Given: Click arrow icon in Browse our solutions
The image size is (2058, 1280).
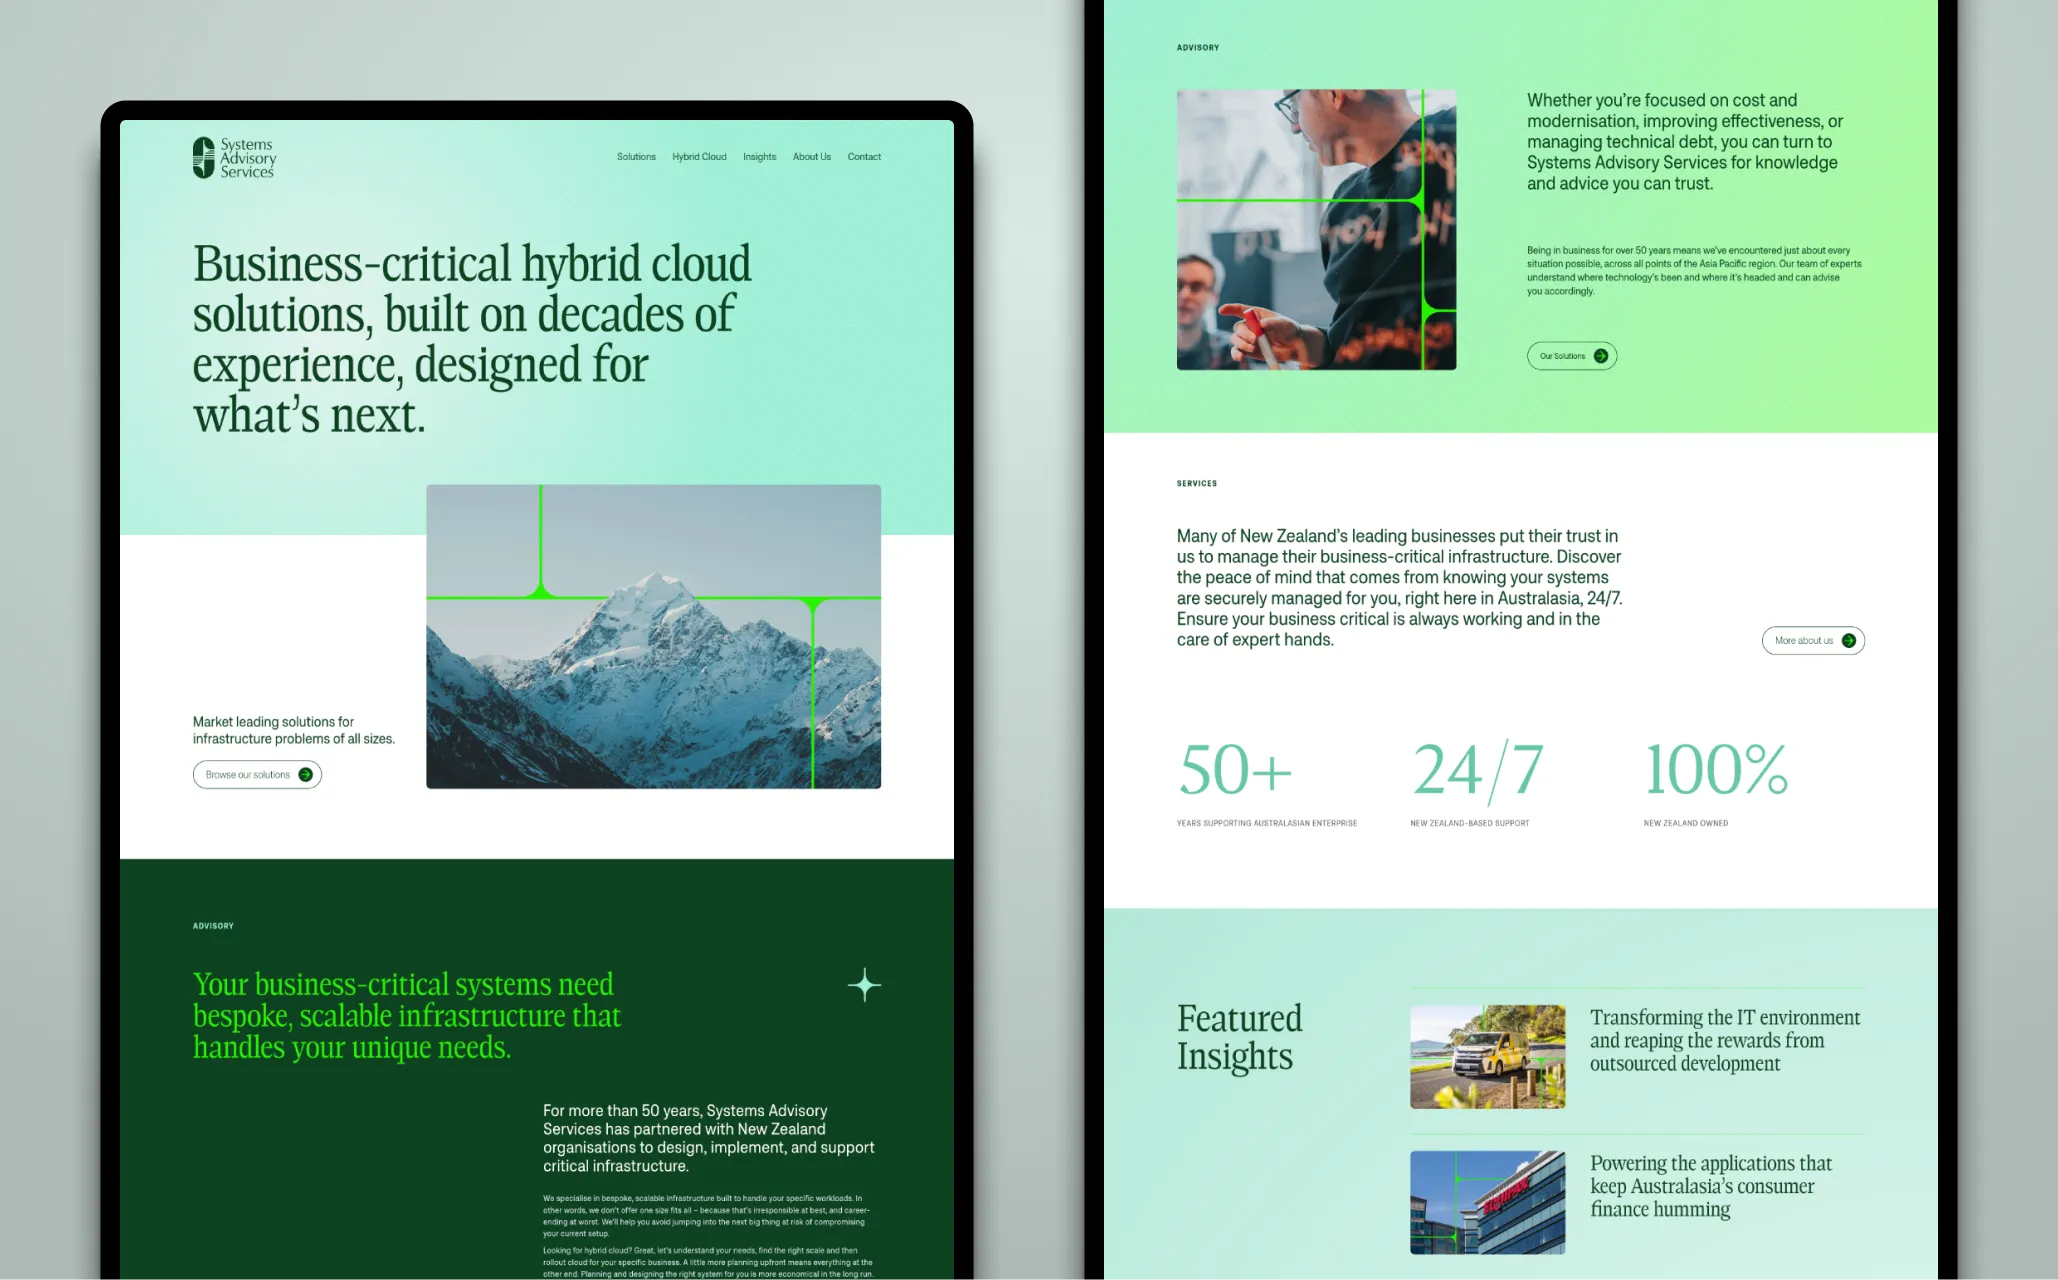Looking at the screenshot, I should 305,775.
